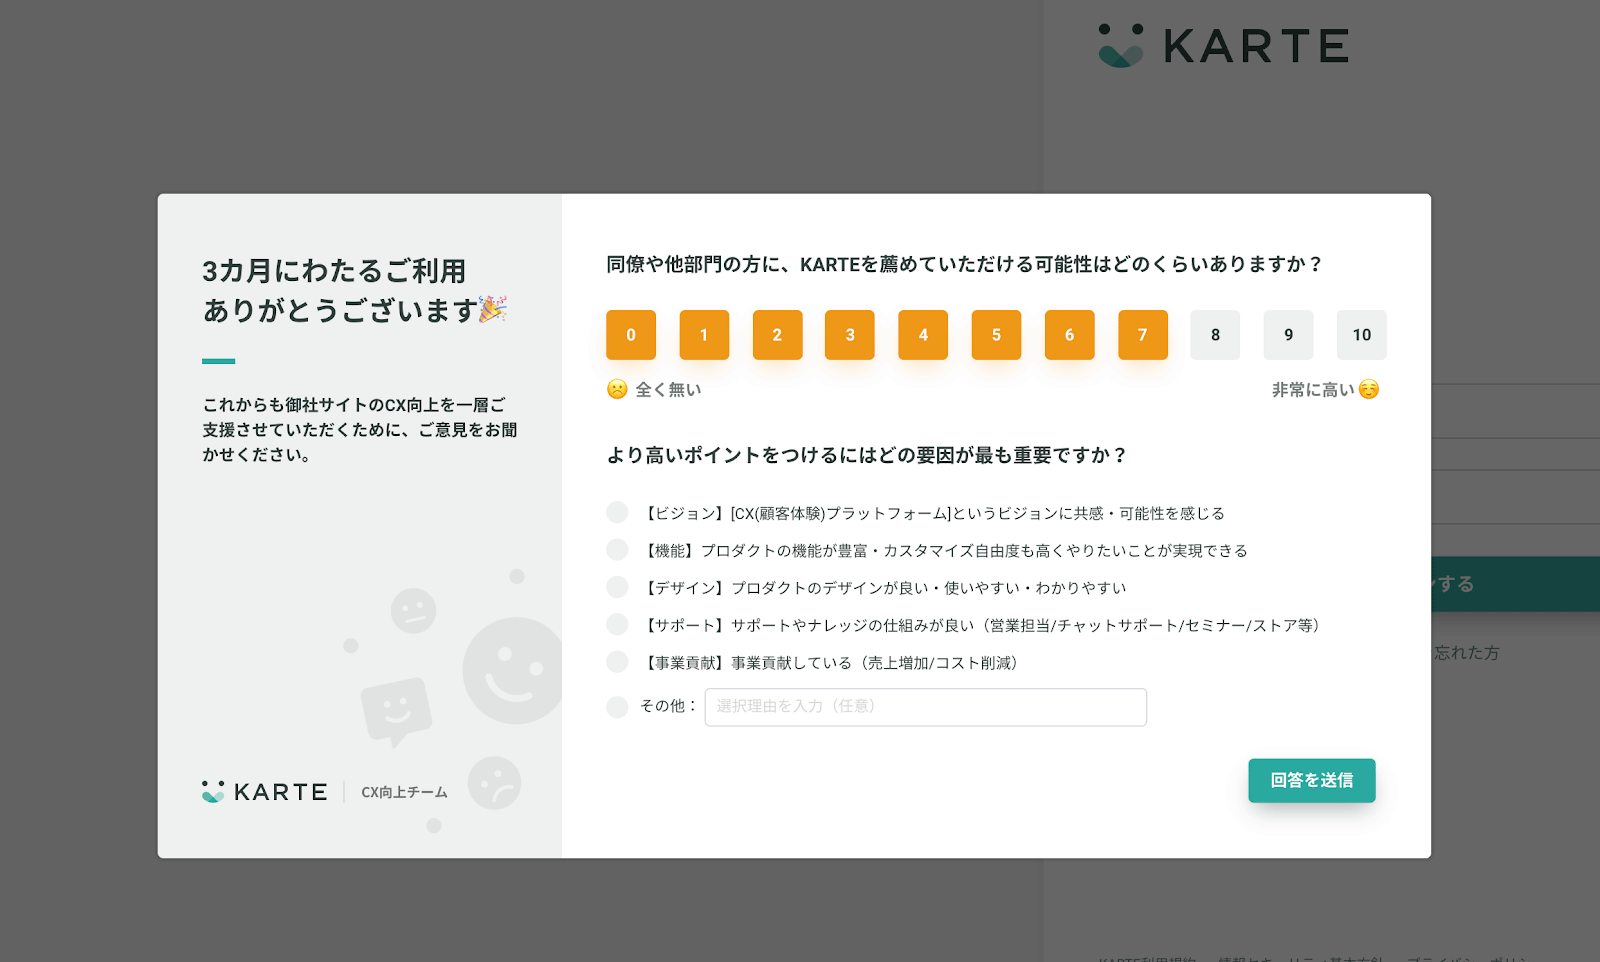Choose the maximum score 10
This screenshot has height=962, width=1600.
(1362, 335)
